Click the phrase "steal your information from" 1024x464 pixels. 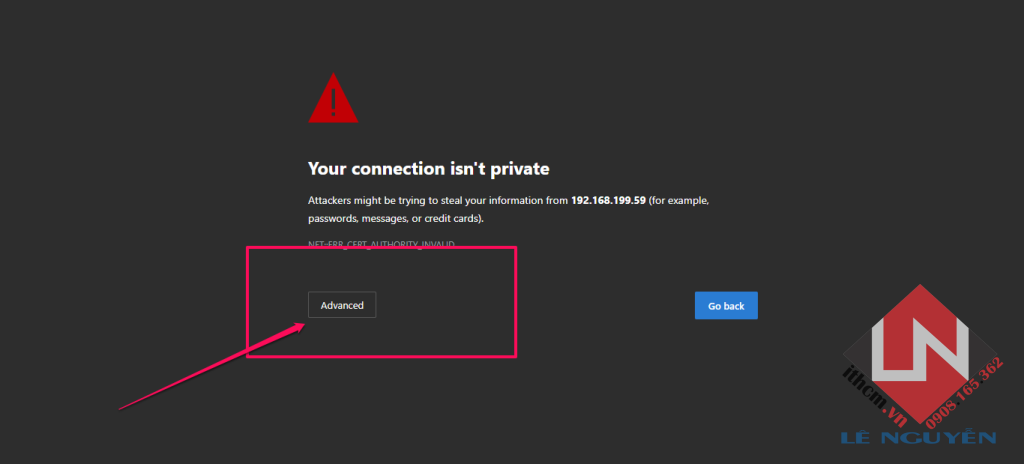[503, 200]
